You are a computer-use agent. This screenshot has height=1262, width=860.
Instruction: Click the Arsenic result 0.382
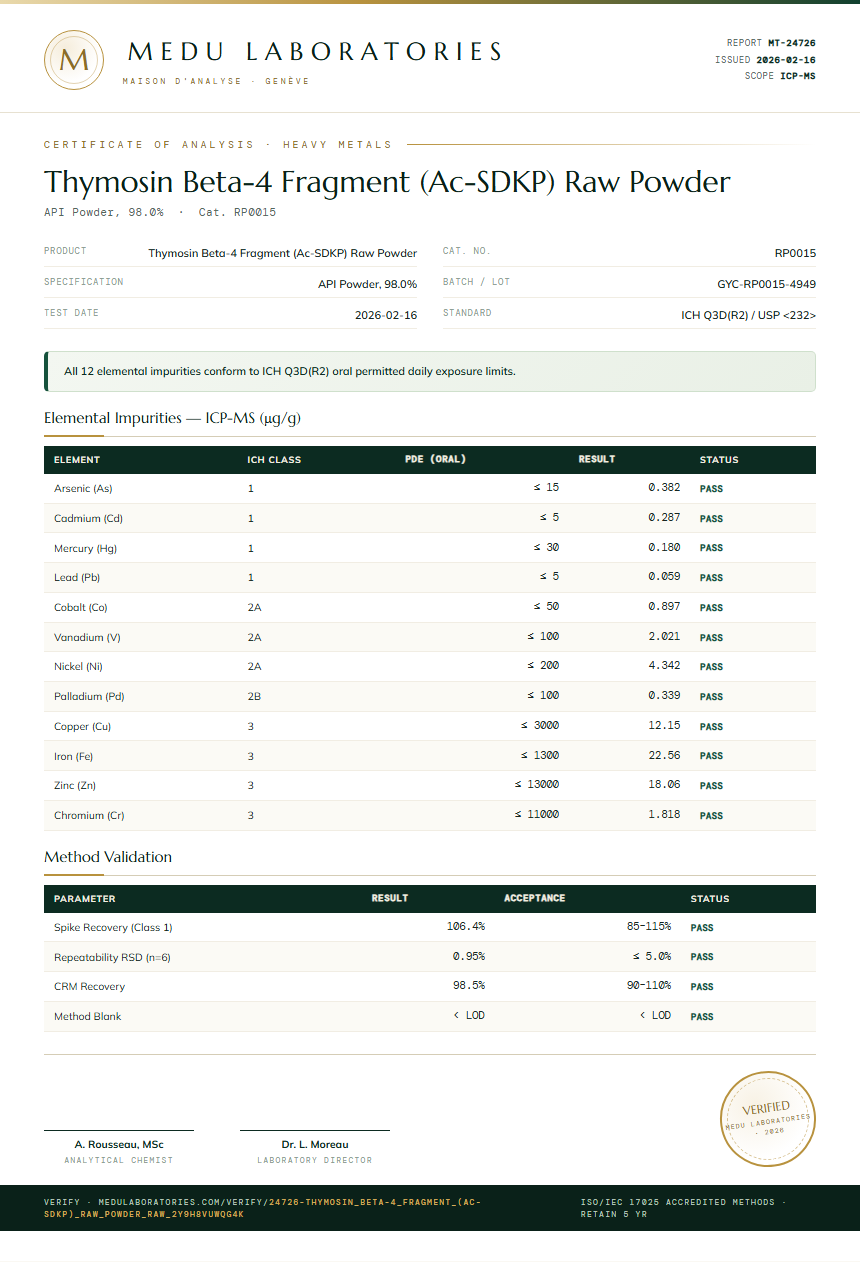point(664,488)
